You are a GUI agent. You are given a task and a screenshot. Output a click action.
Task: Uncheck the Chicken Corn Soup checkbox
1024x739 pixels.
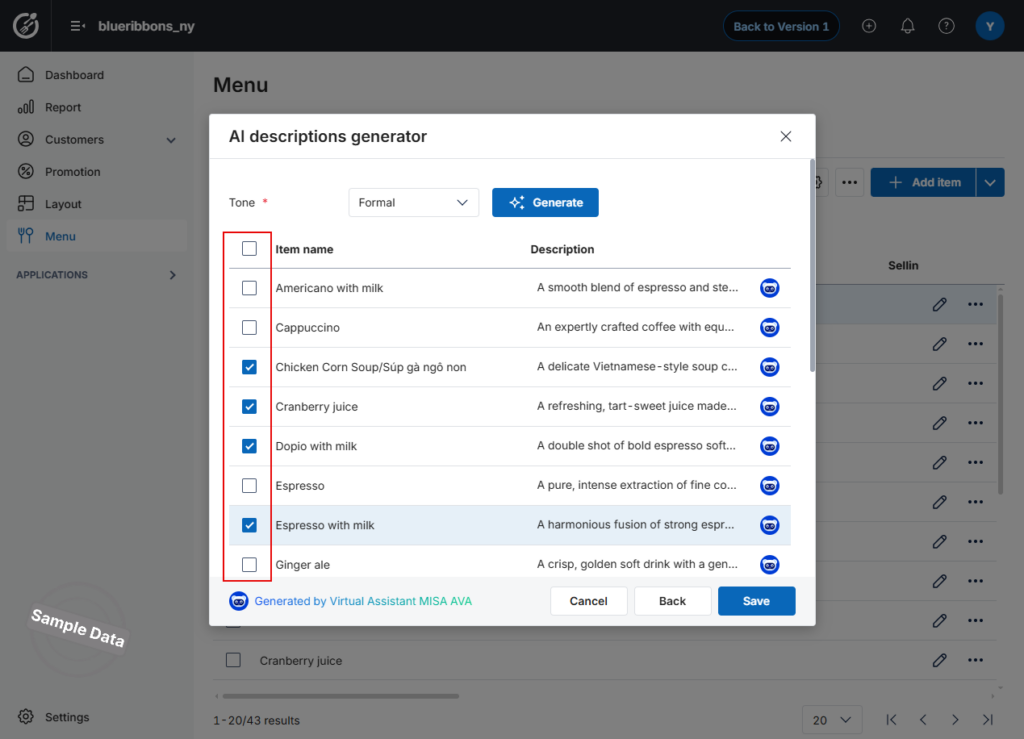(249, 367)
